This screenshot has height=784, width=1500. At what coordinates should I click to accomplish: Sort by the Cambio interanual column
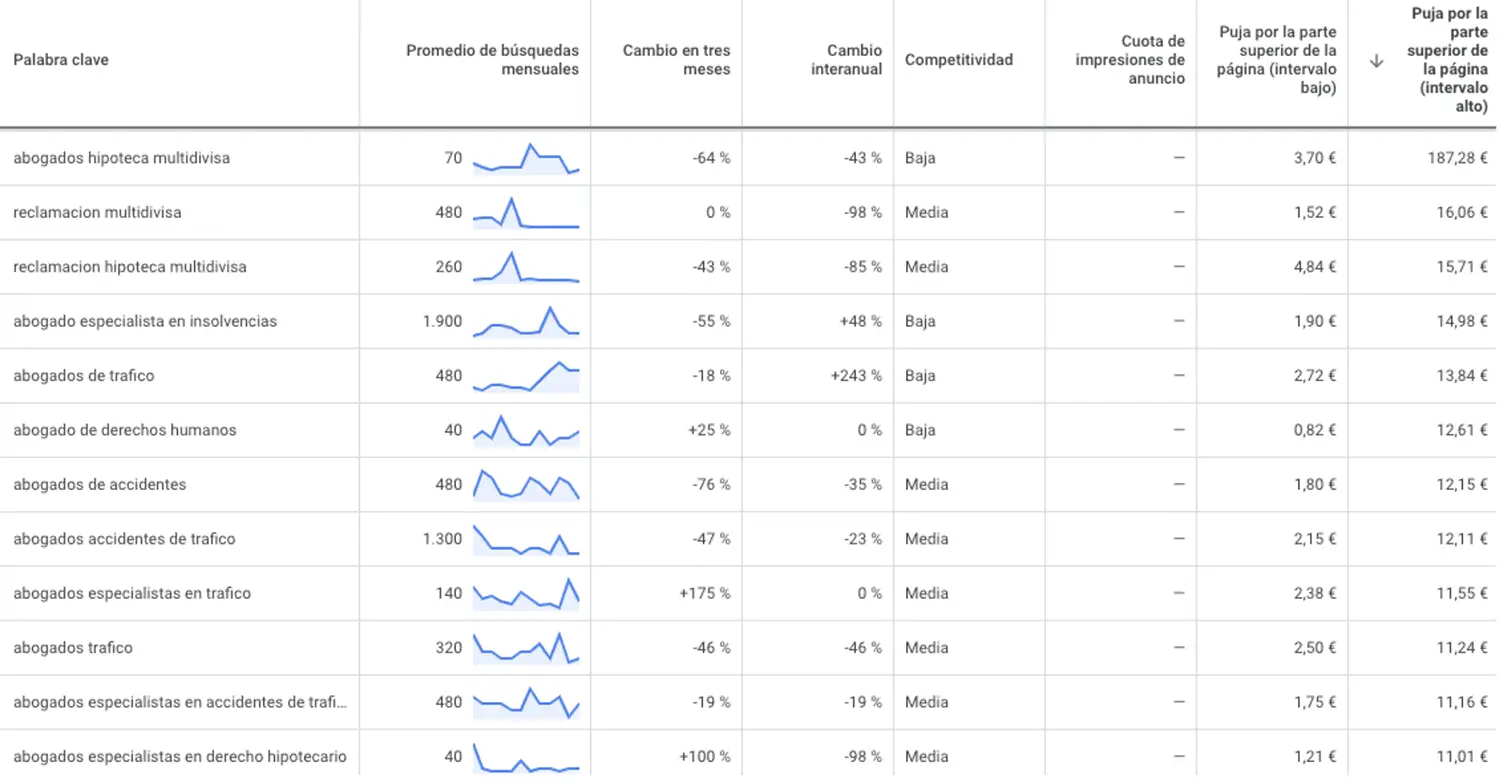(847, 60)
